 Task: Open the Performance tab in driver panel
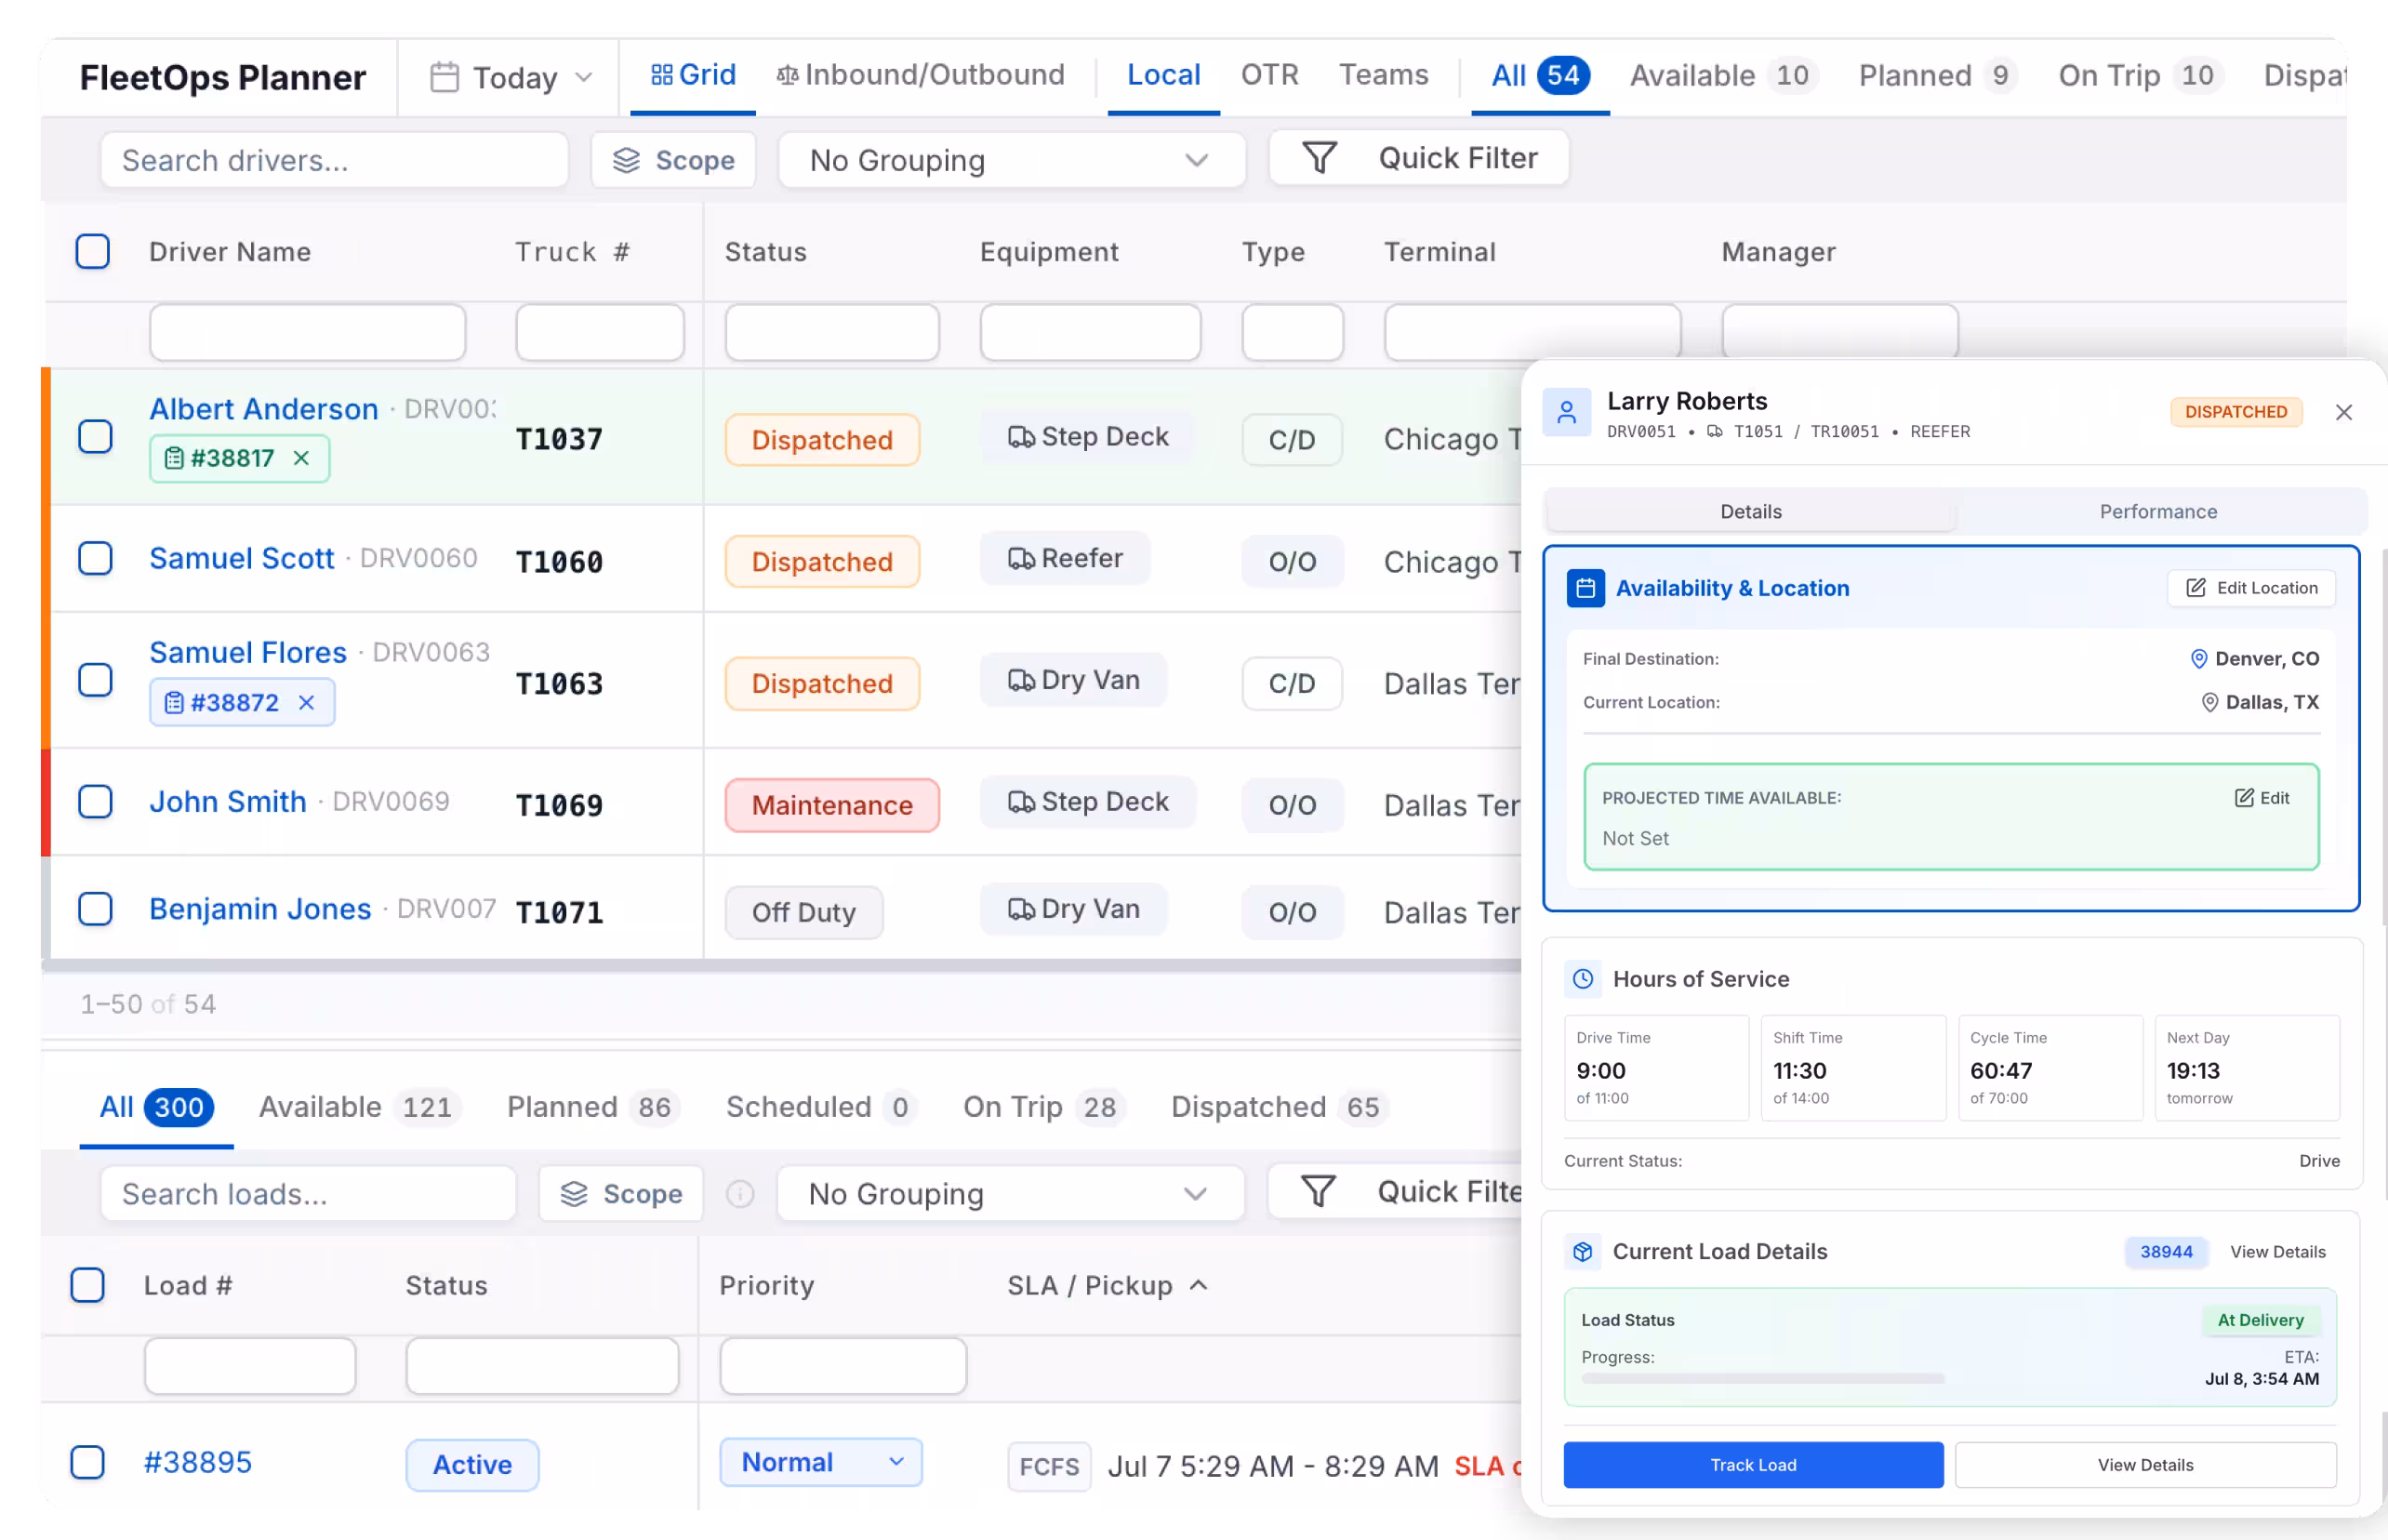[x=2158, y=512]
